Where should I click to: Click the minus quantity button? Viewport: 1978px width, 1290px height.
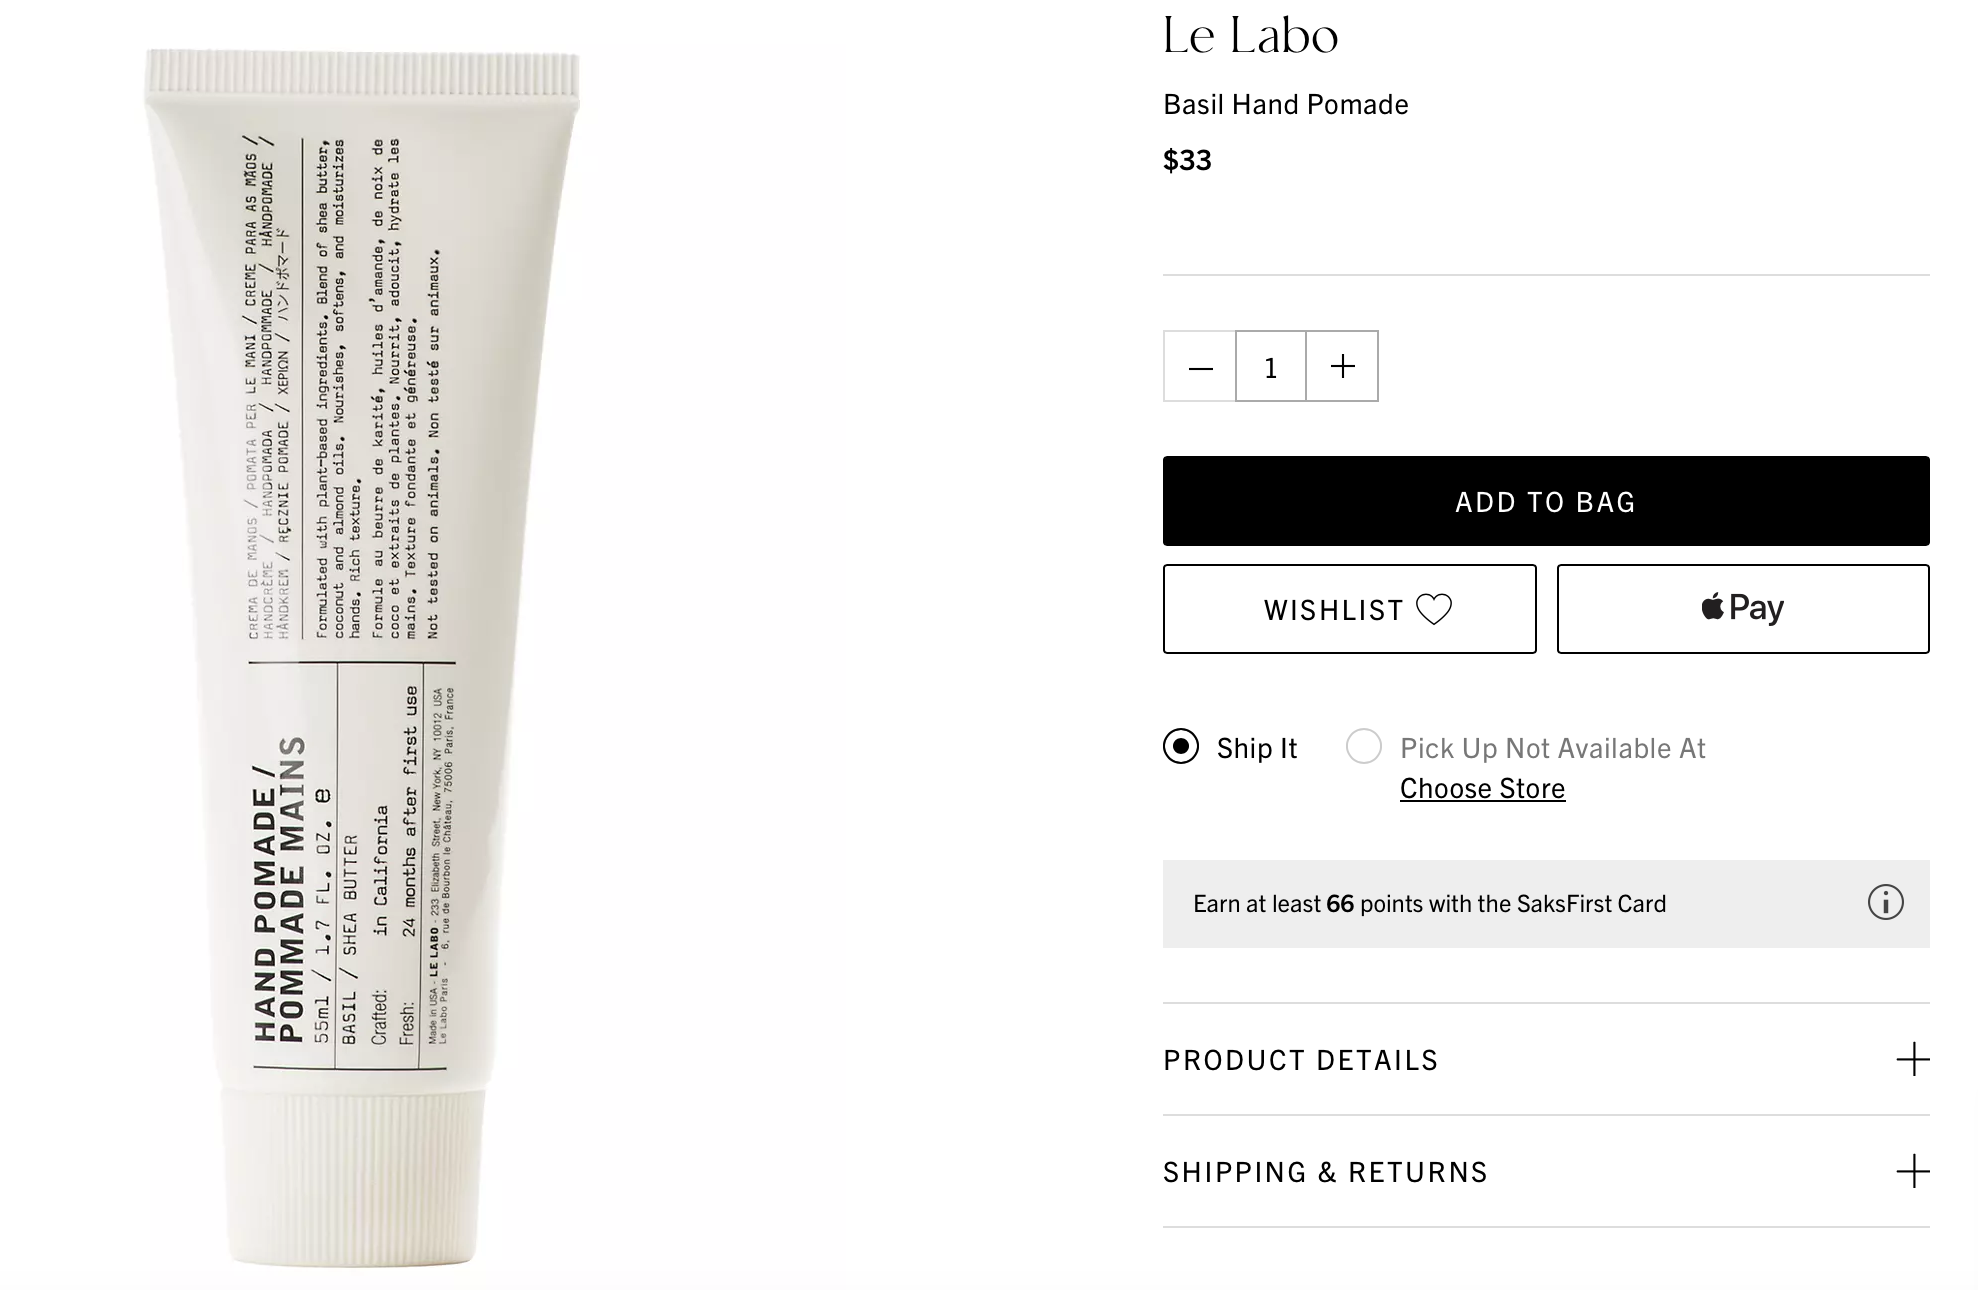tap(1200, 367)
